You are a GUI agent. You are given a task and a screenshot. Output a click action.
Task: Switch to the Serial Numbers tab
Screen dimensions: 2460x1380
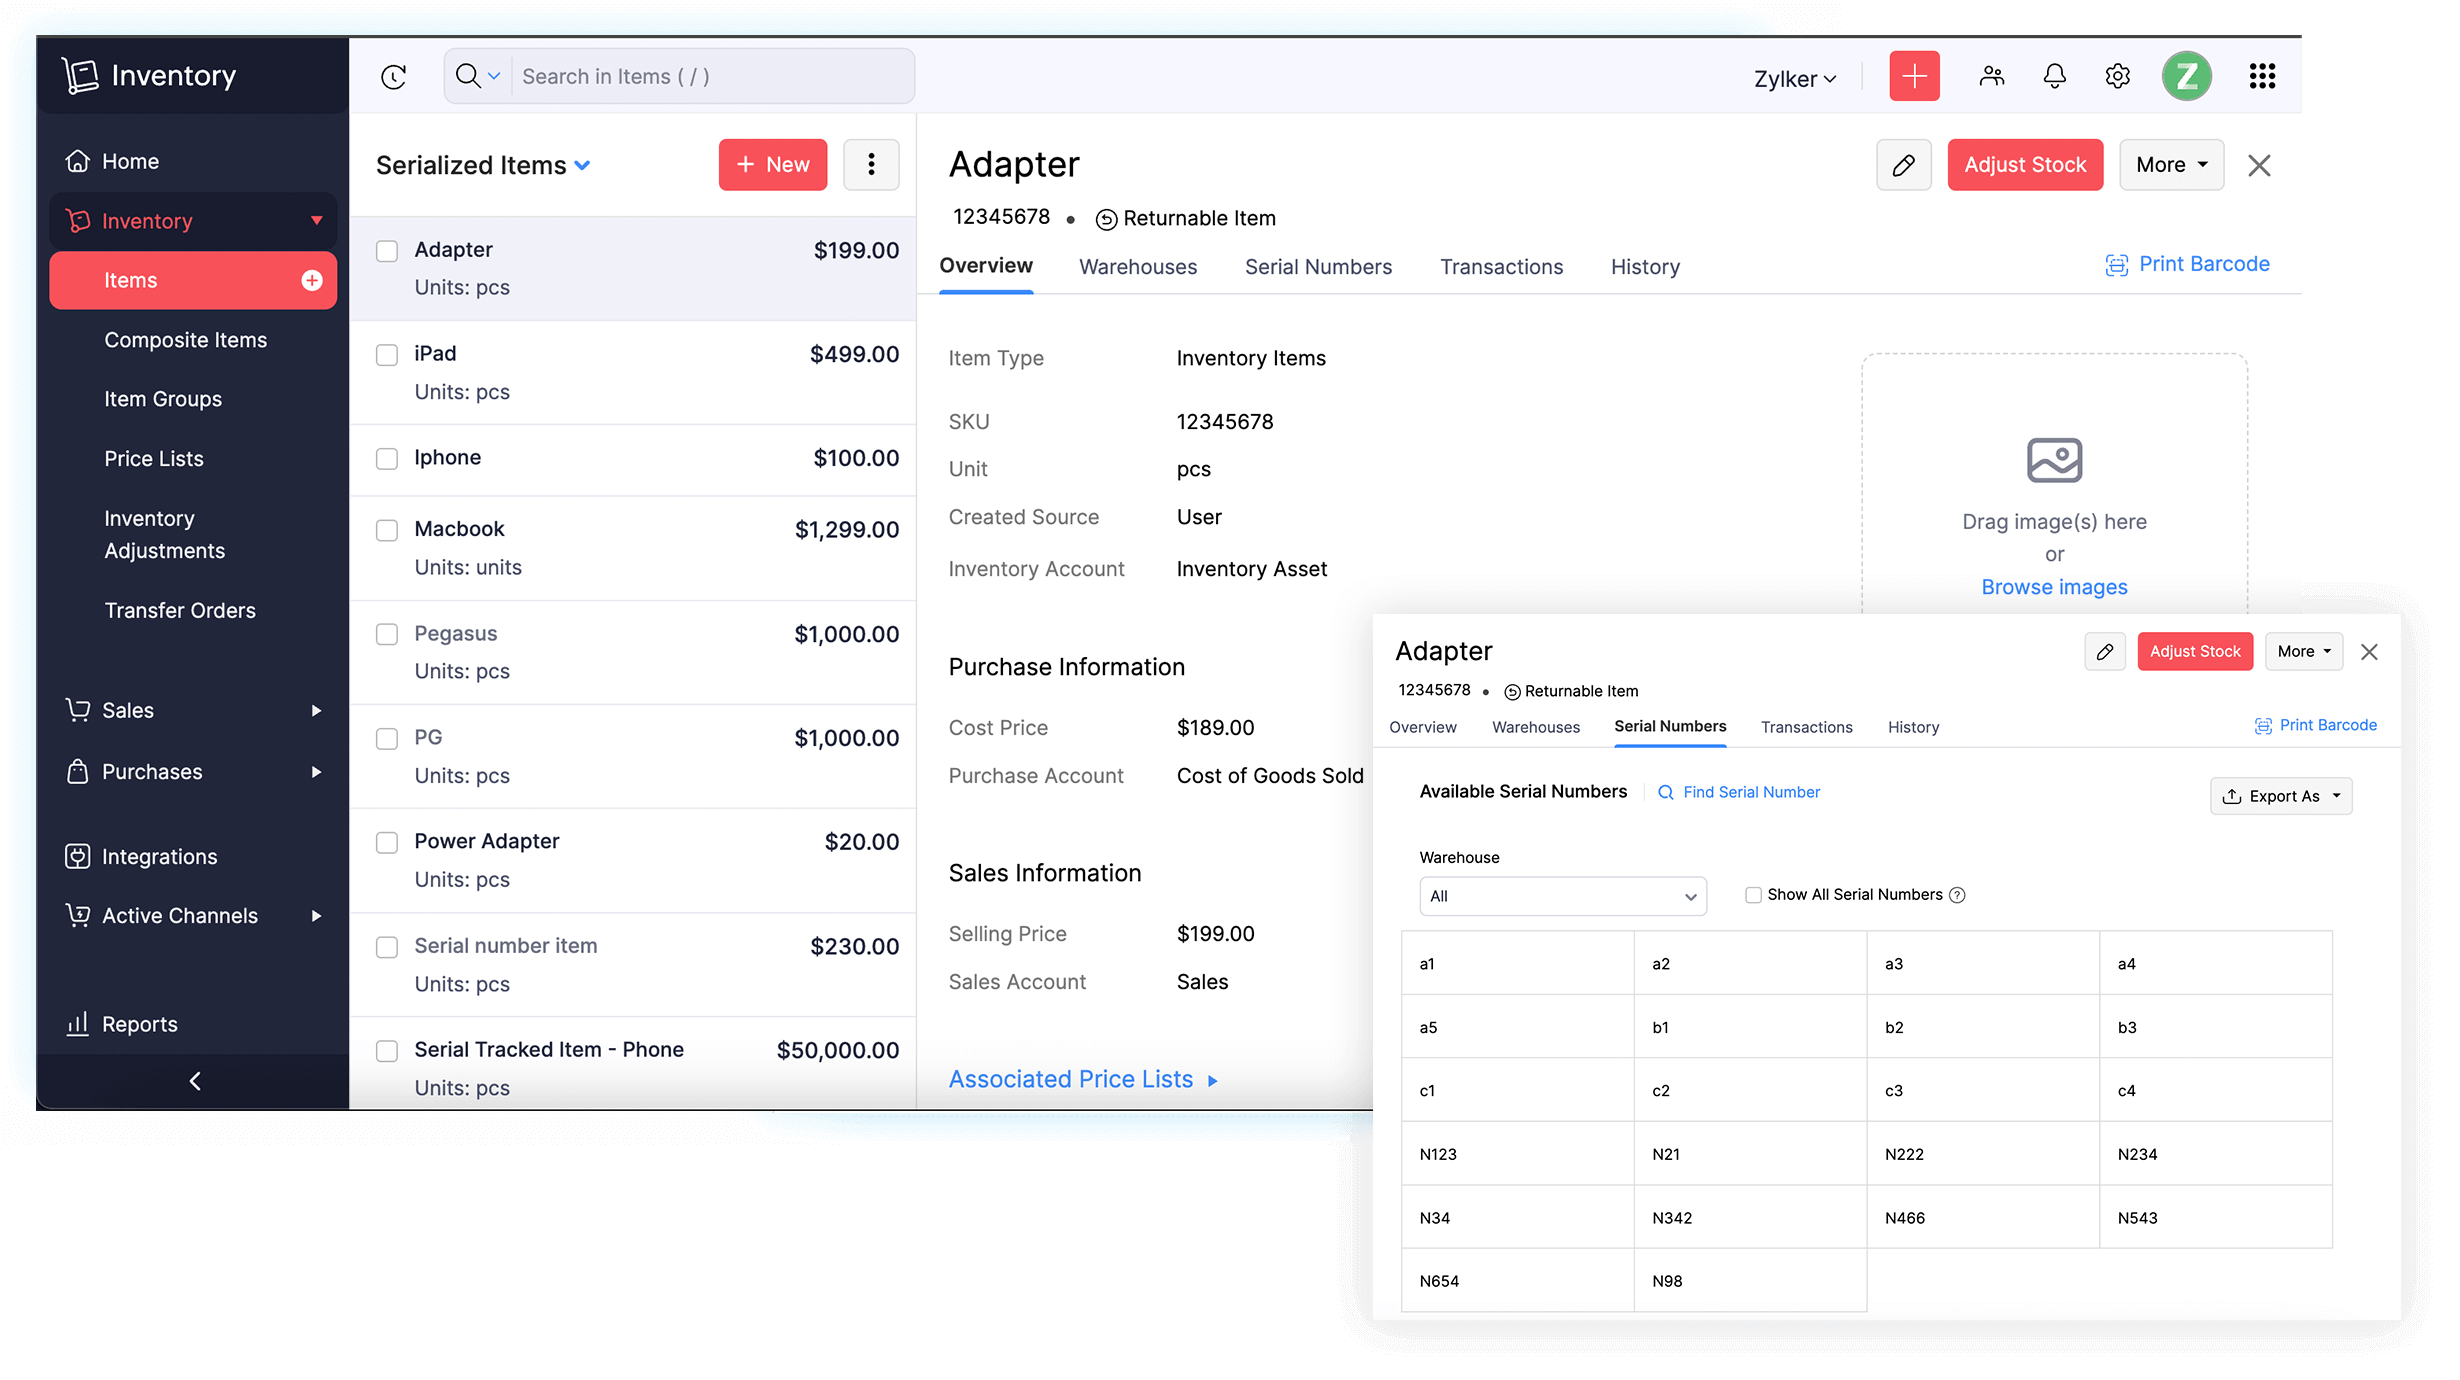(1318, 266)
